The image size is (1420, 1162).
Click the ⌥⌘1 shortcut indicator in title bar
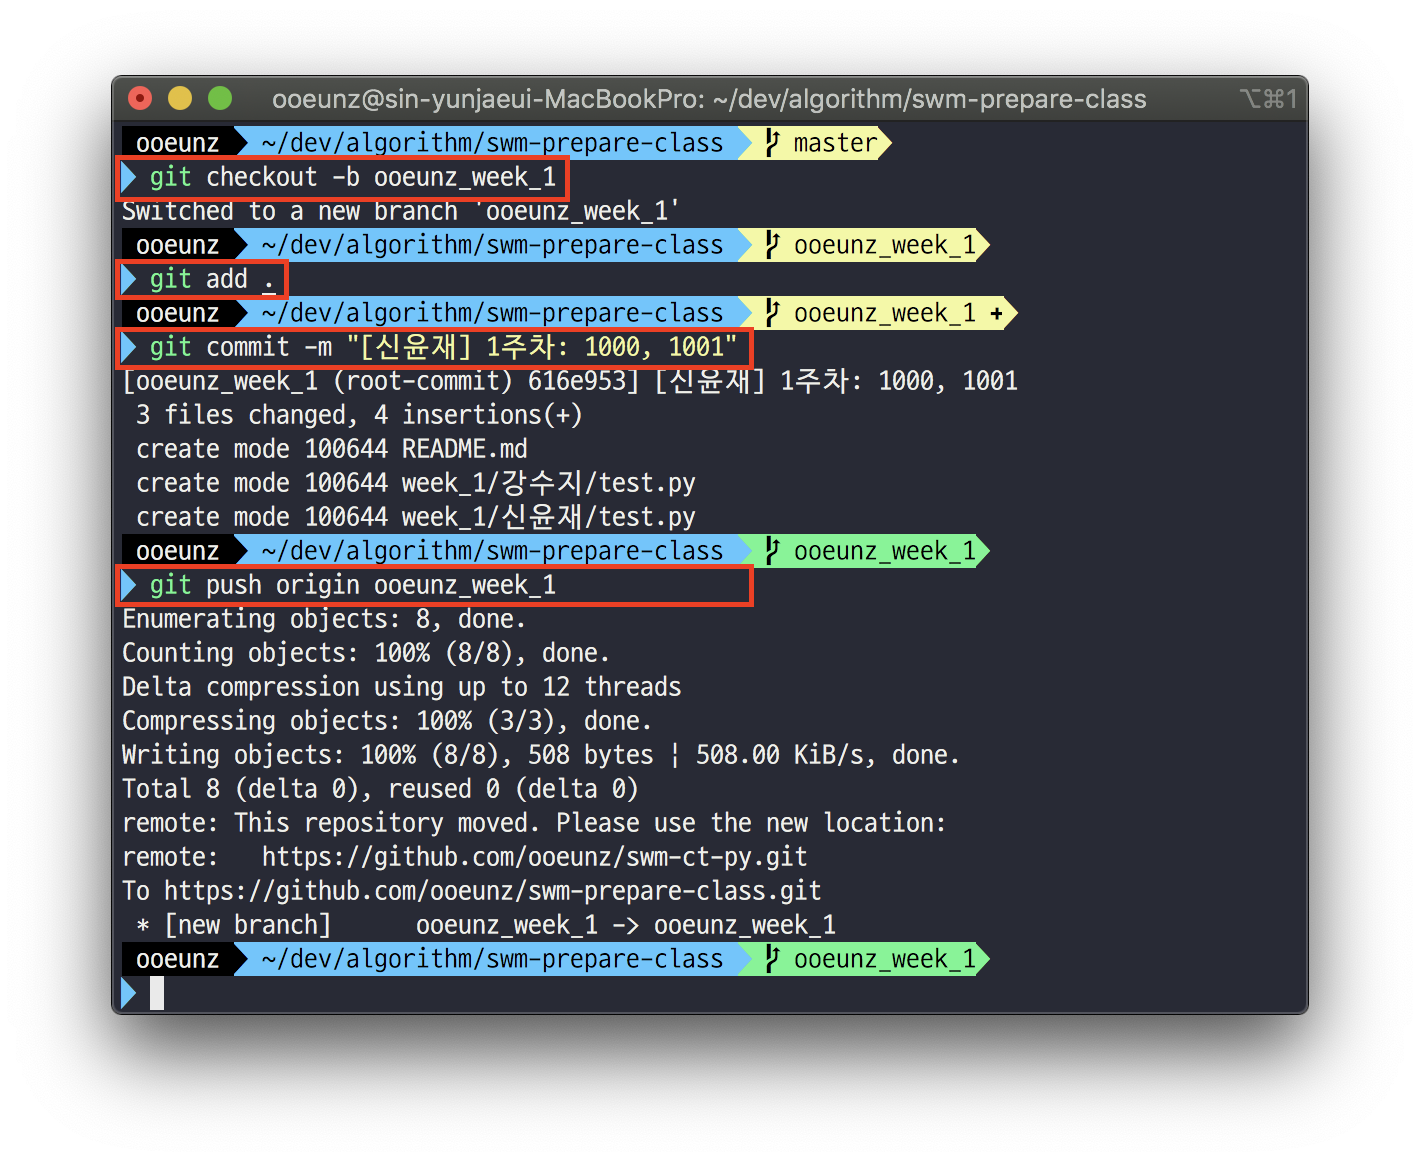click(x=1268, y=99)
